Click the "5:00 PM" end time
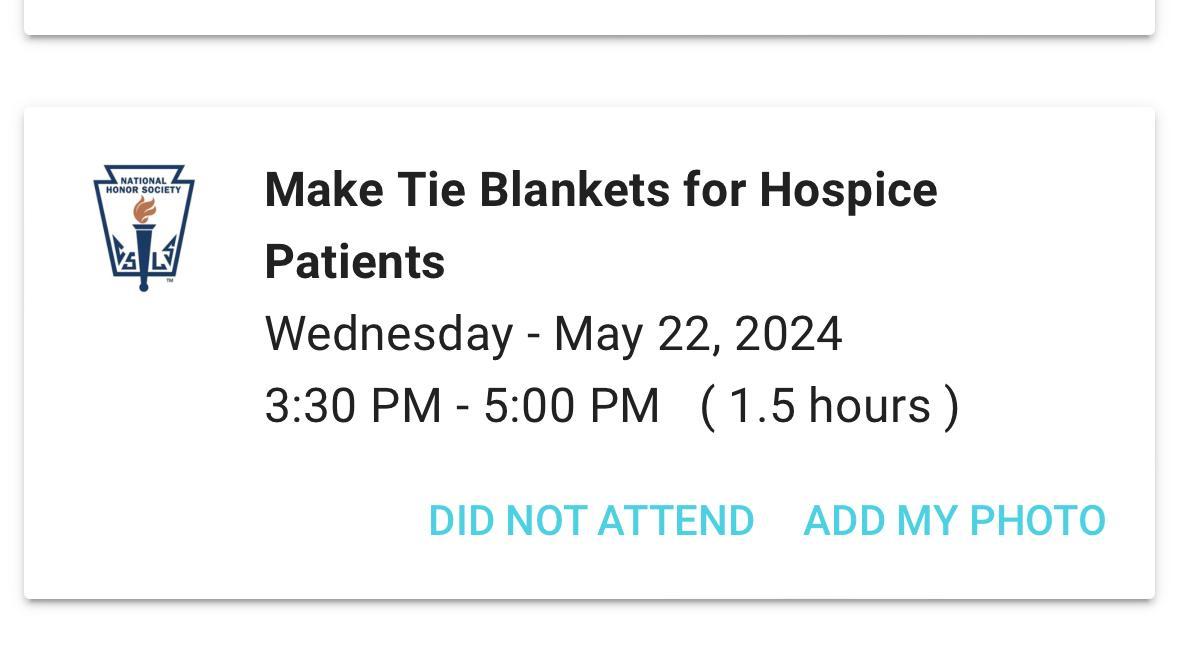Viewport: 1179px width, 660px height. [571, 406]
